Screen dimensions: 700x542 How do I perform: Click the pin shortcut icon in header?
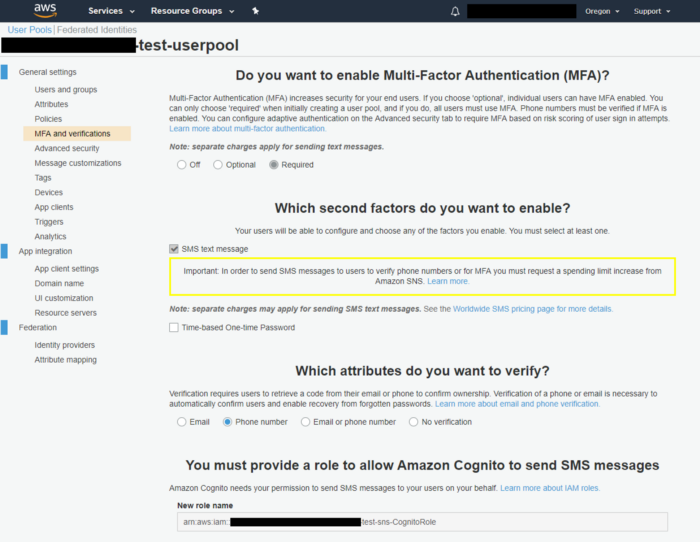point(255,11)
